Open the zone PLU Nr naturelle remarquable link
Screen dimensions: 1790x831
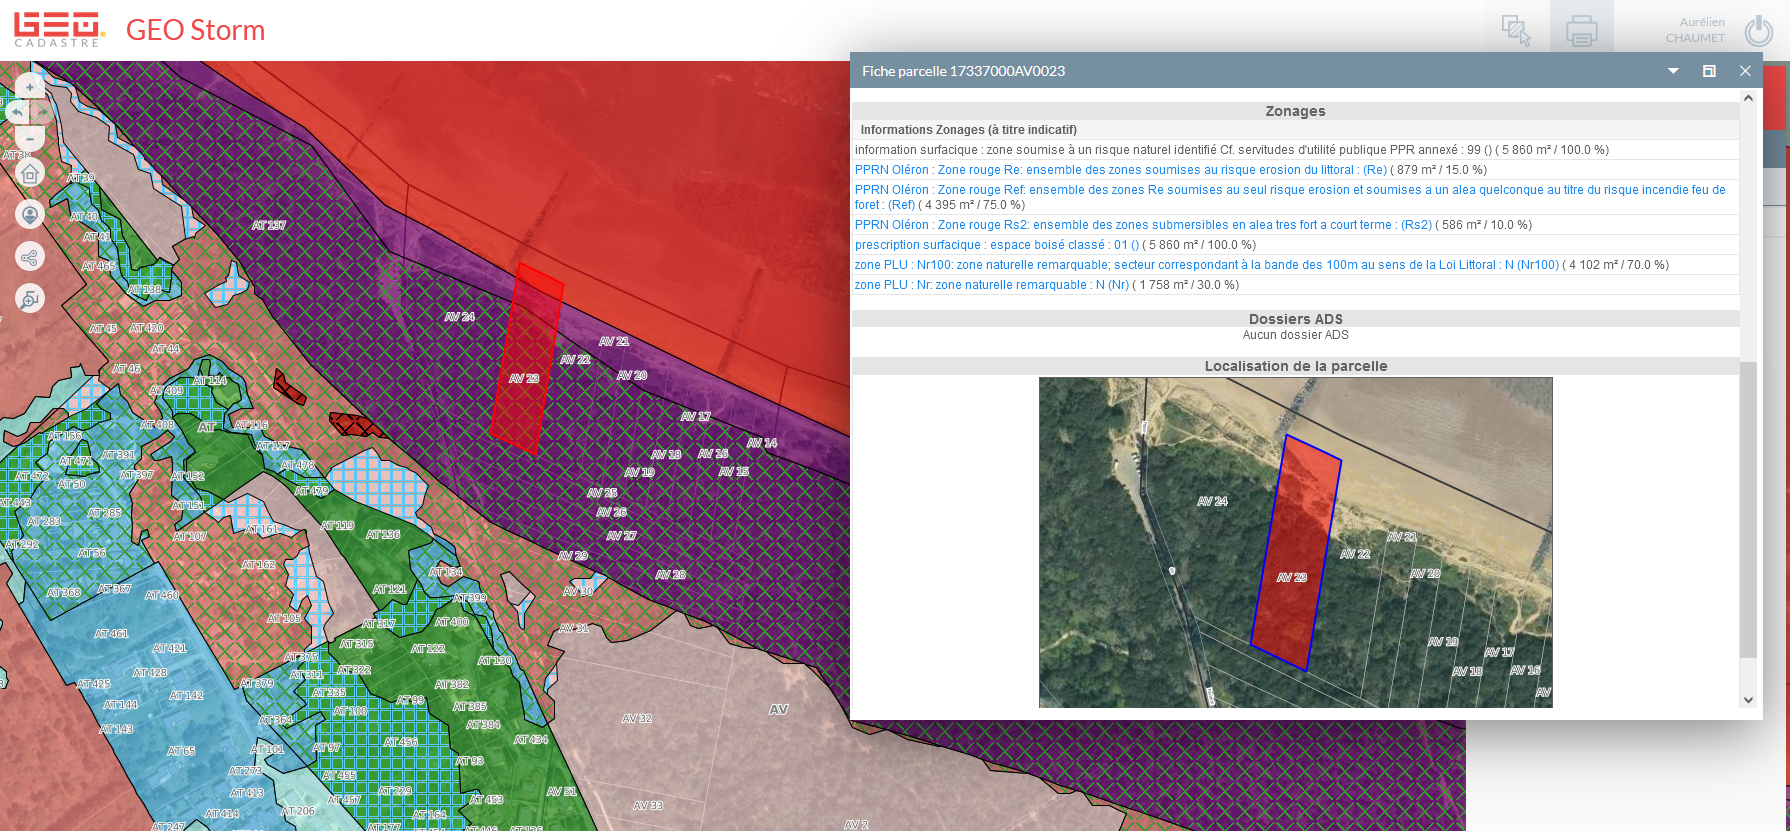click(992, 285)
